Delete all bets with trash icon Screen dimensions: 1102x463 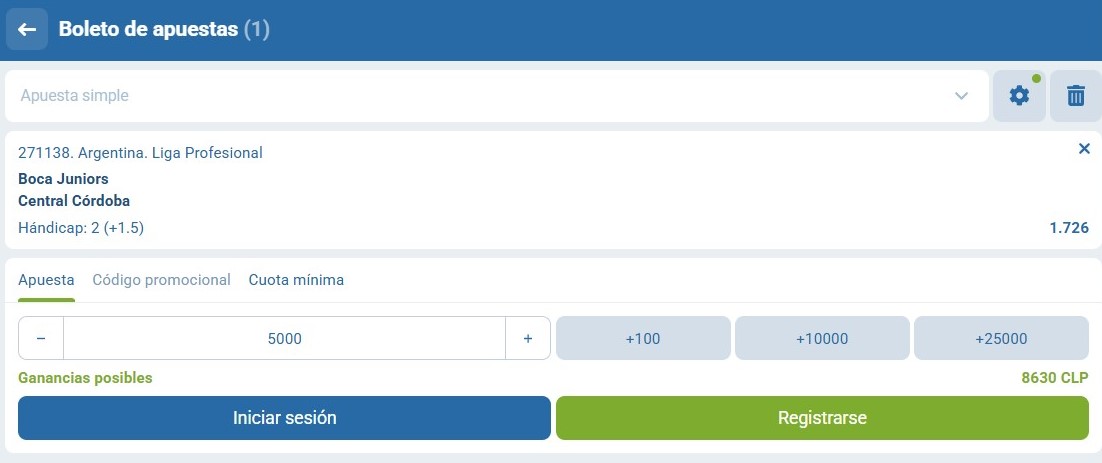(1075, 96)
